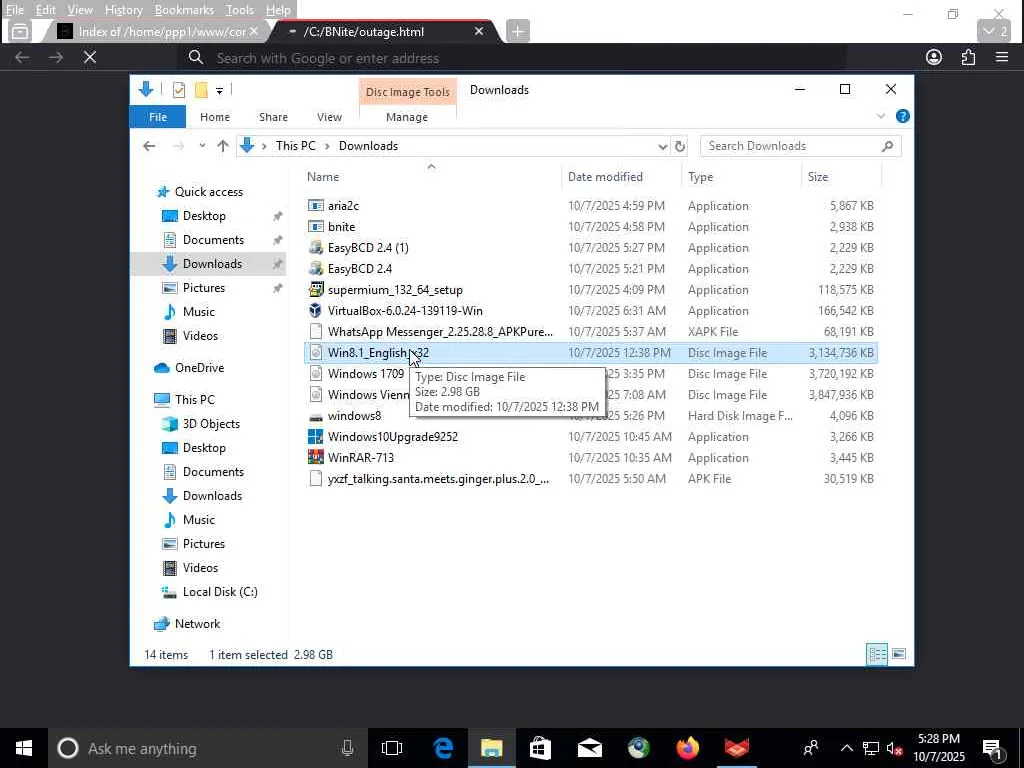This screenshot has height=768, width=1024.
Task: Click the Search Downloads field
Action: coord(800,146)
